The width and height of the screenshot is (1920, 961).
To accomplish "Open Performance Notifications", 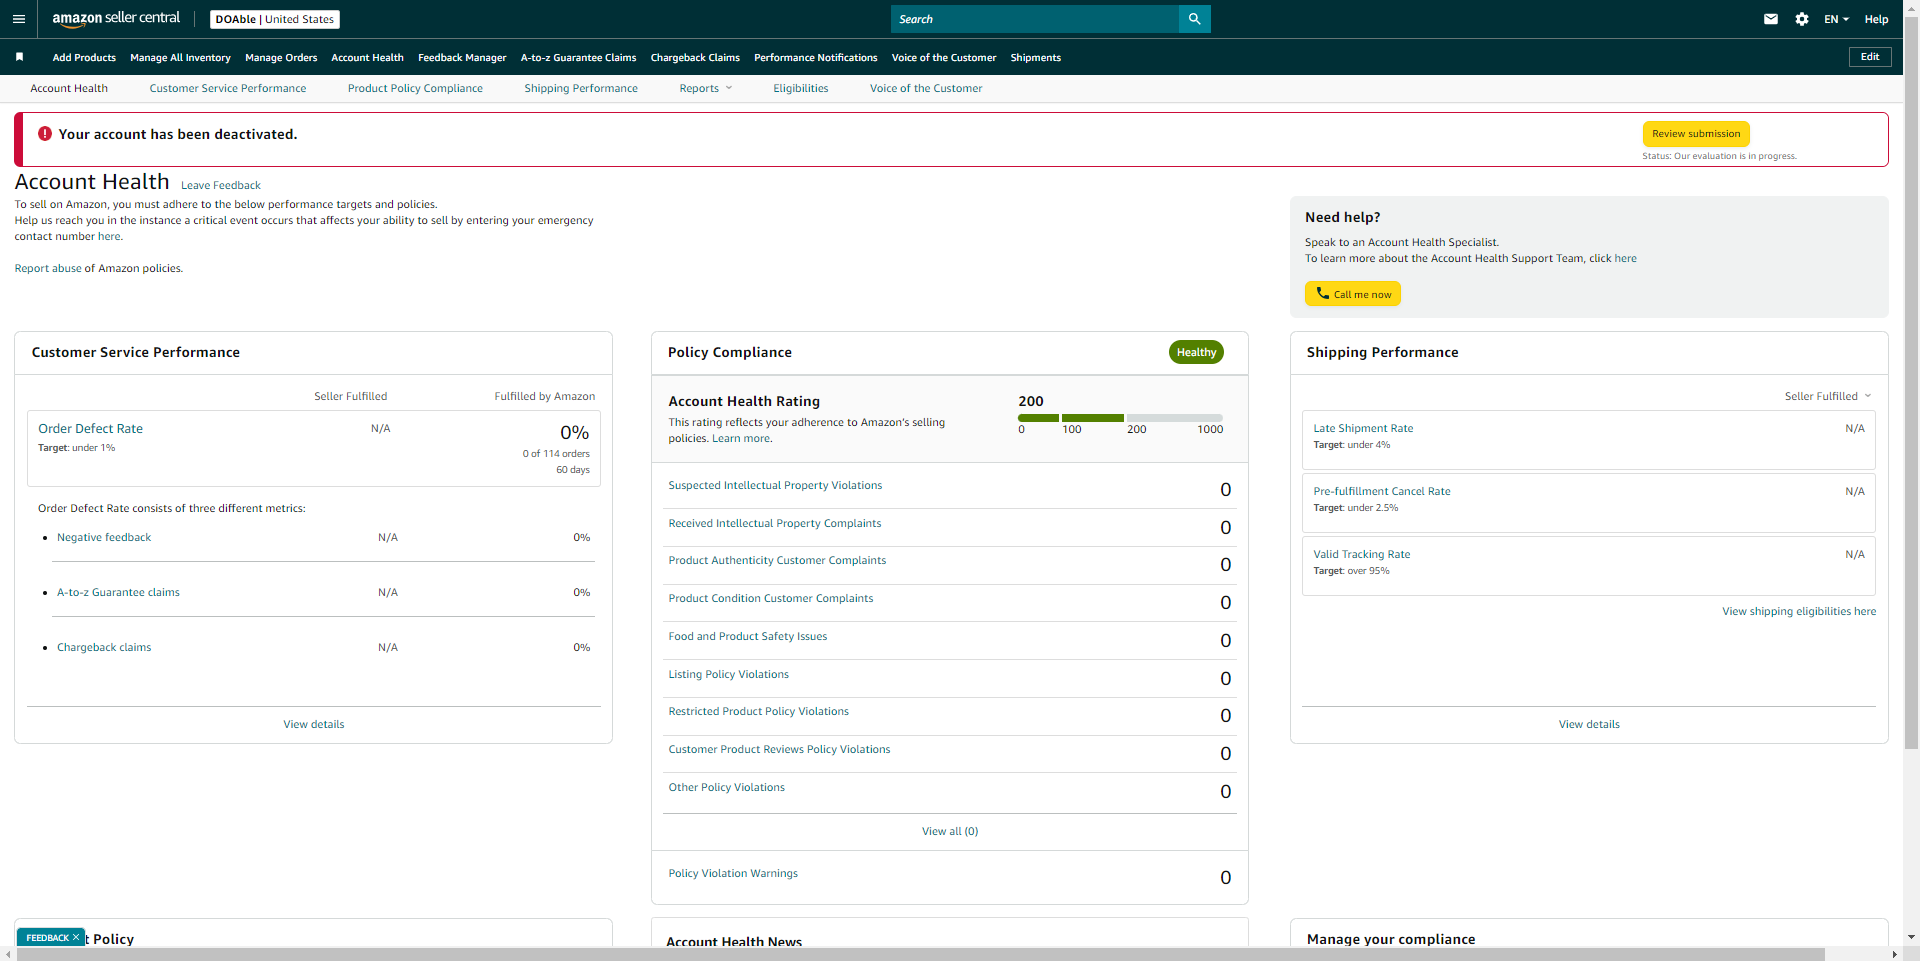I will pyautogui.click(x=816, y=57).
